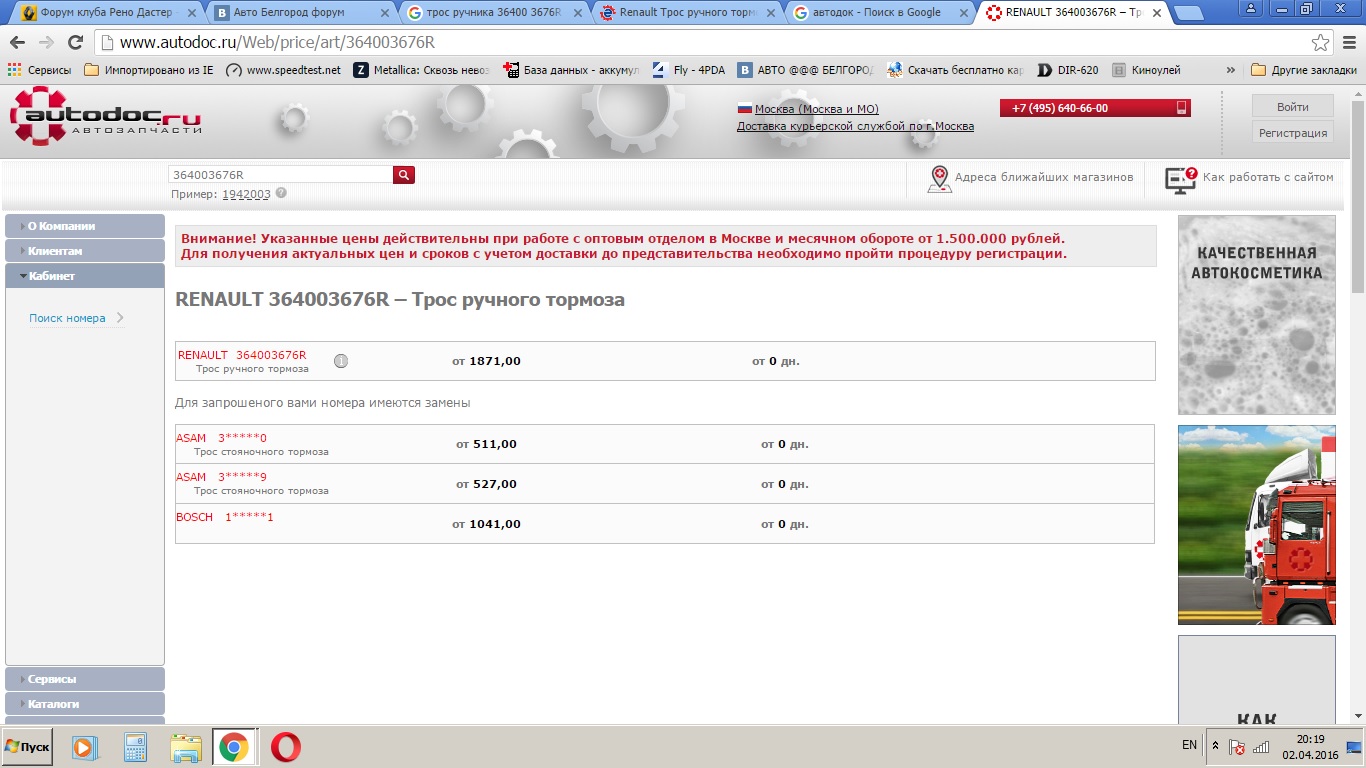Switch to the Авто Белгород форум tab
The width and height of the screenshot is (1366, 768).
300,13
